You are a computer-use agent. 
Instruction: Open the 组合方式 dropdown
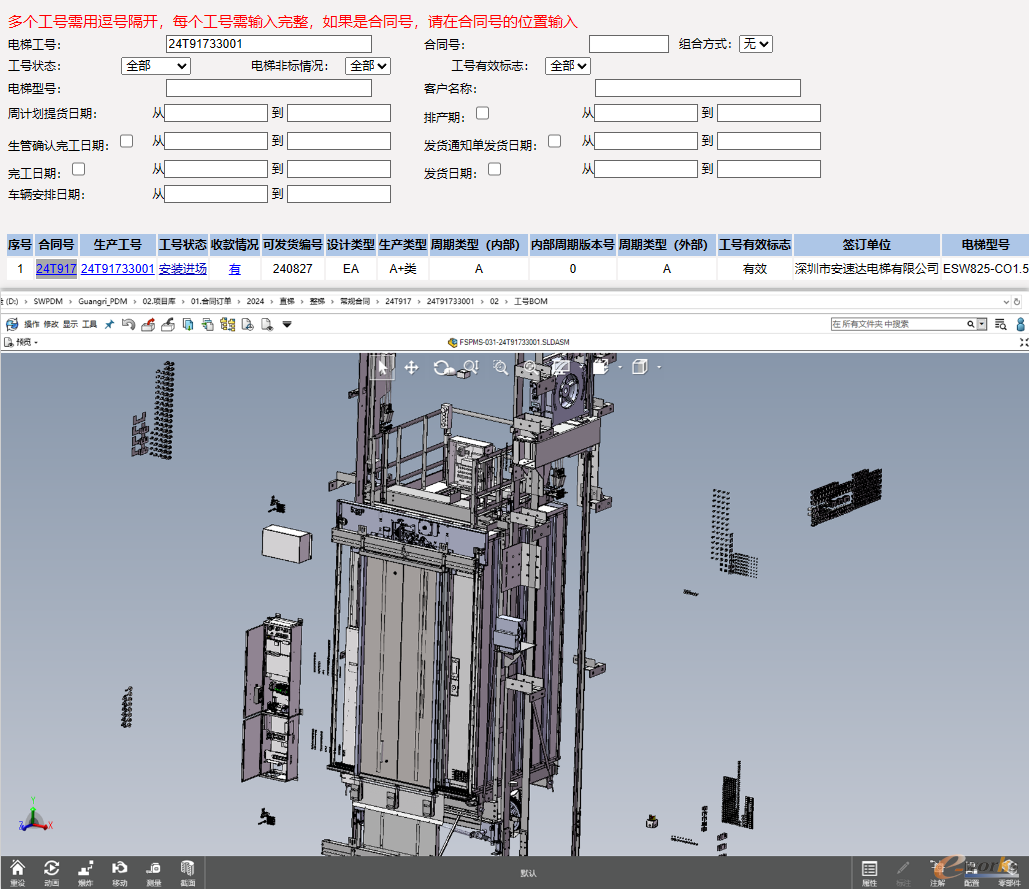coord(756,44)
